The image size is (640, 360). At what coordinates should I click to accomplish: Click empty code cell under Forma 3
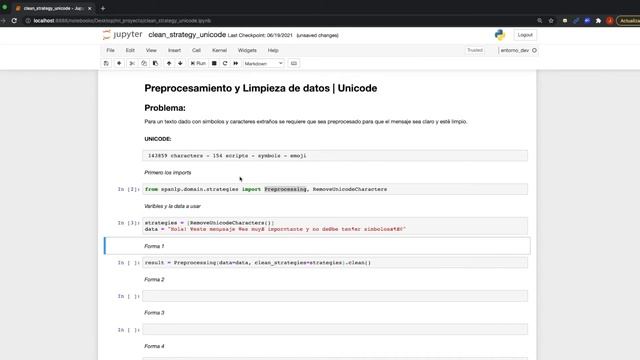coord(335,329)
